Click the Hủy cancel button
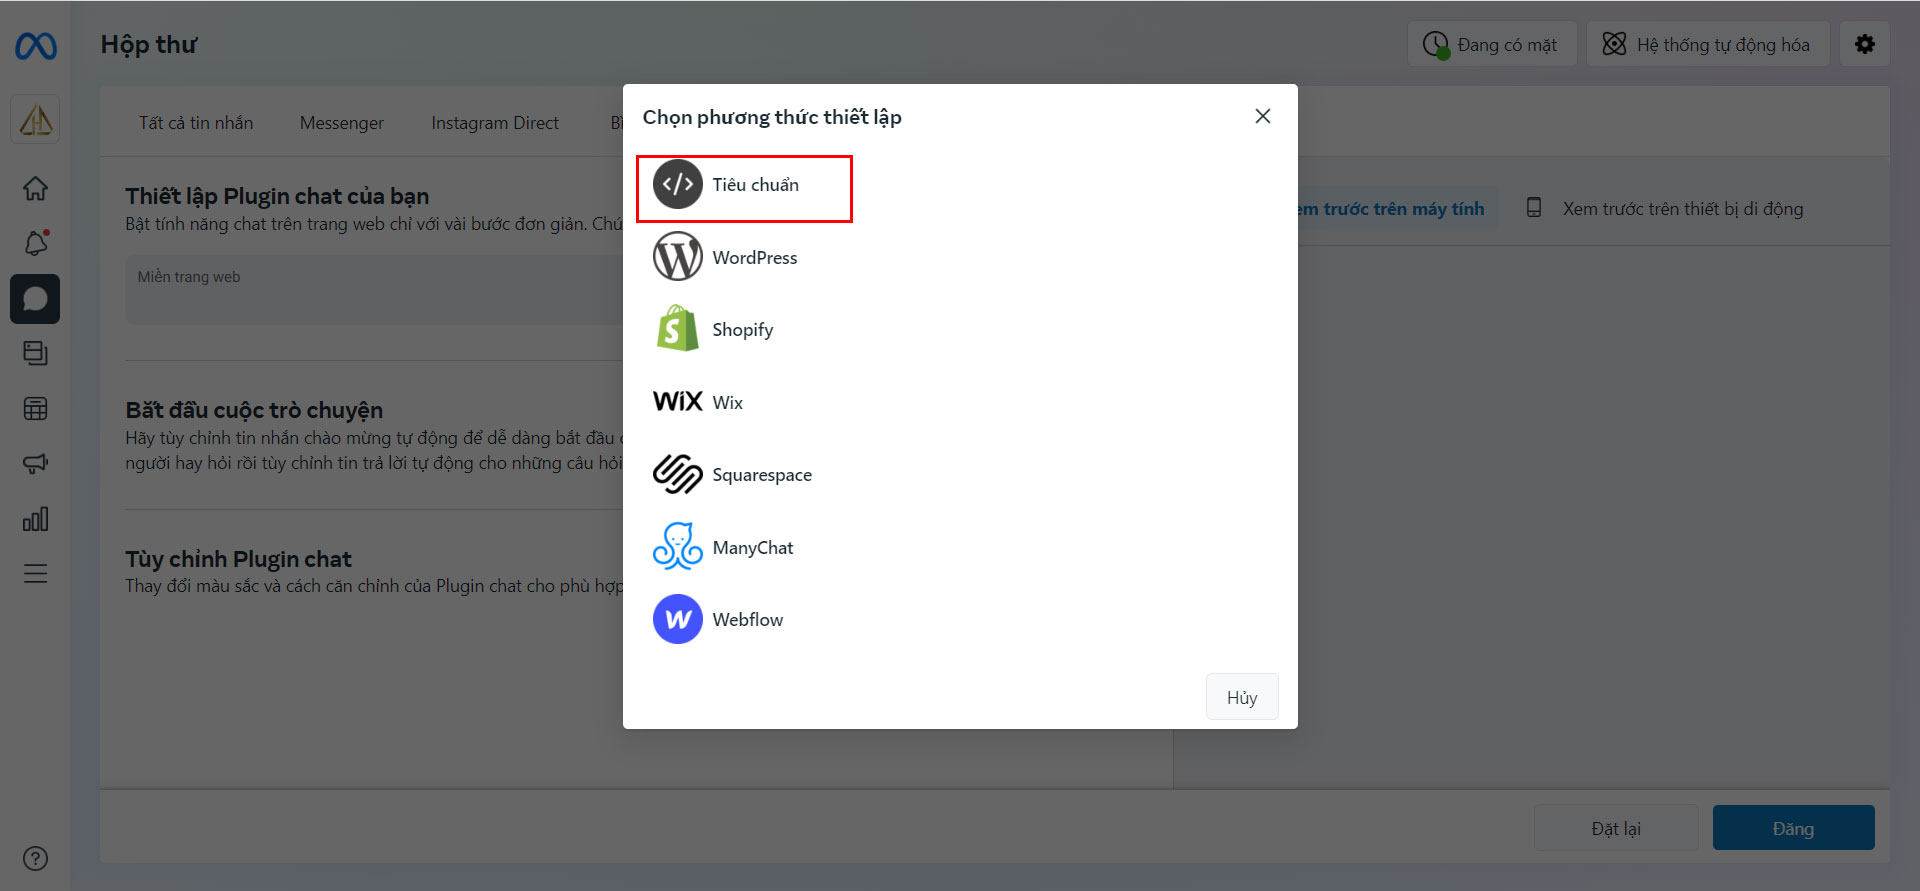This screenshot has height=891, width=1920. 1242,697
